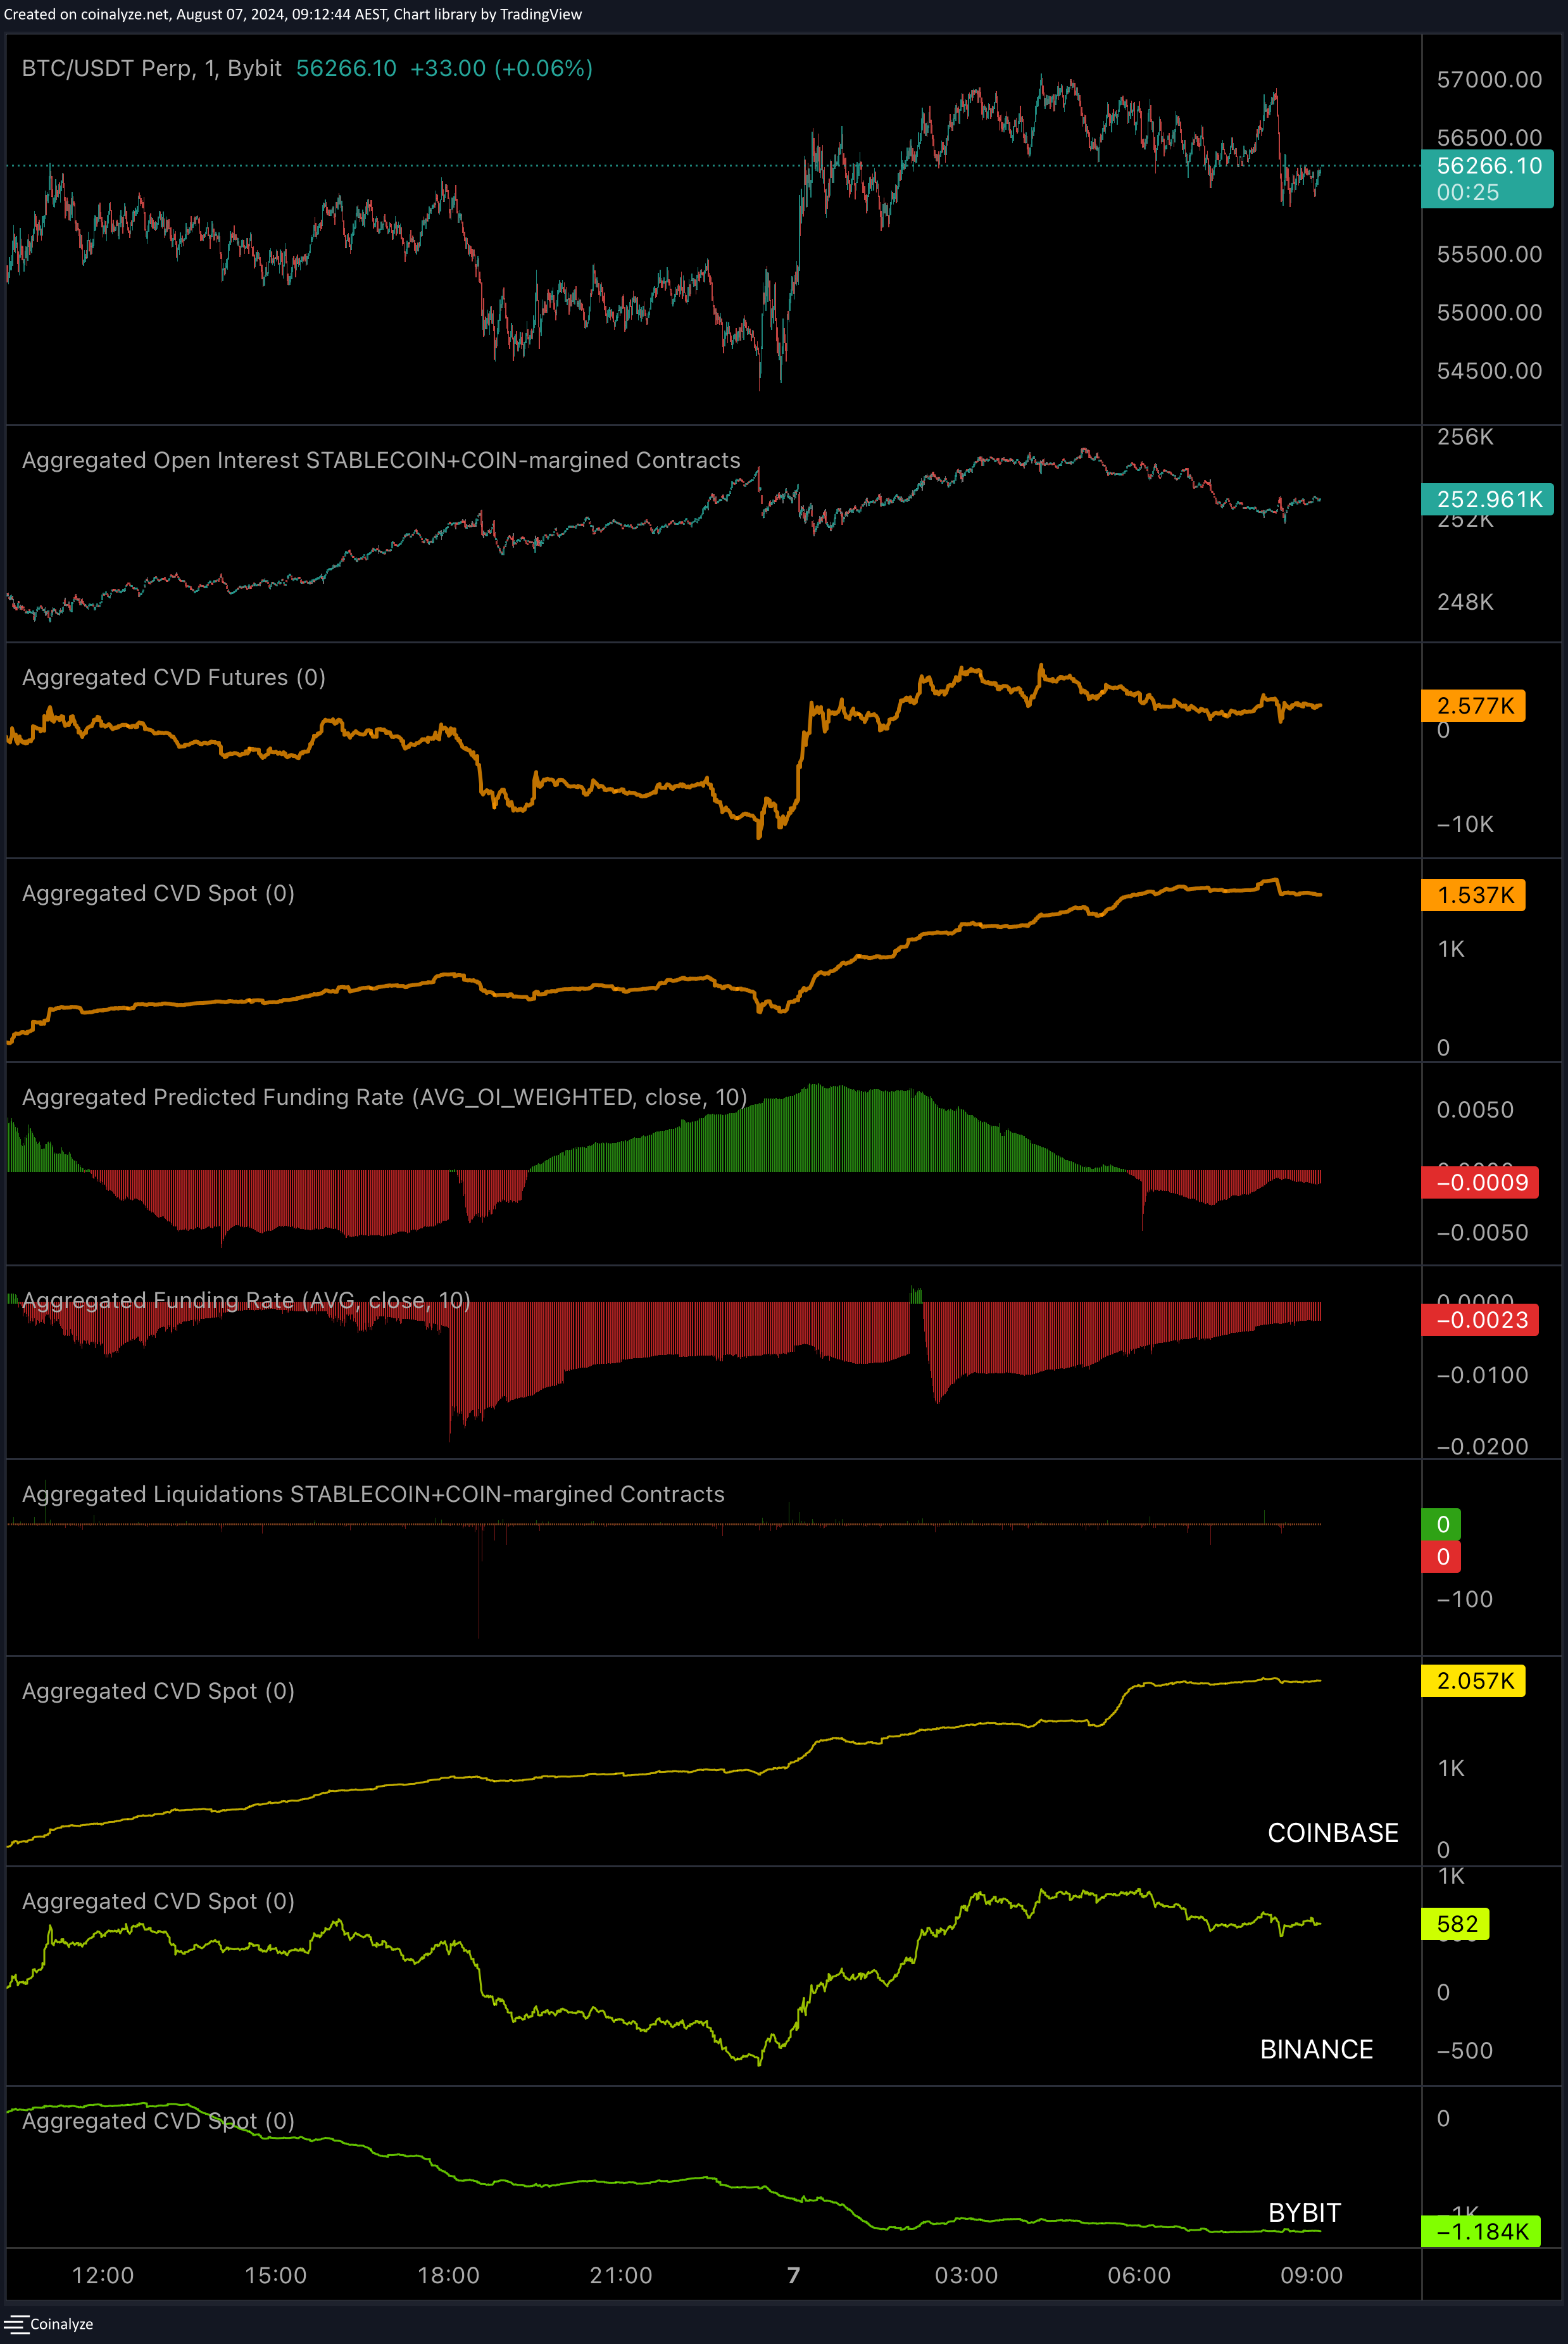The width and height of the screenshot is (1568, 2344).
Task: Click the Coinalyze logo icon
Action: [x=16, y=2323]
